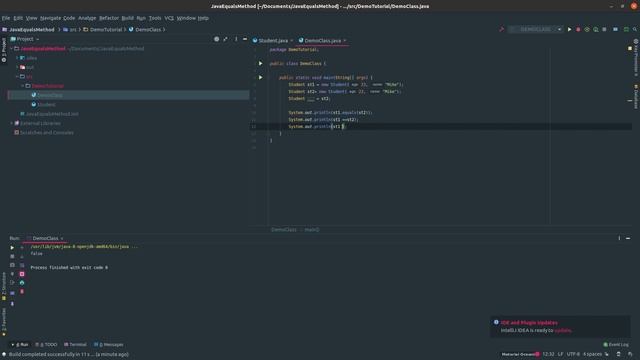Select DemoClass file in project tree
The image size is (640, 360).
pyautogui.click(x=50, y=95)
